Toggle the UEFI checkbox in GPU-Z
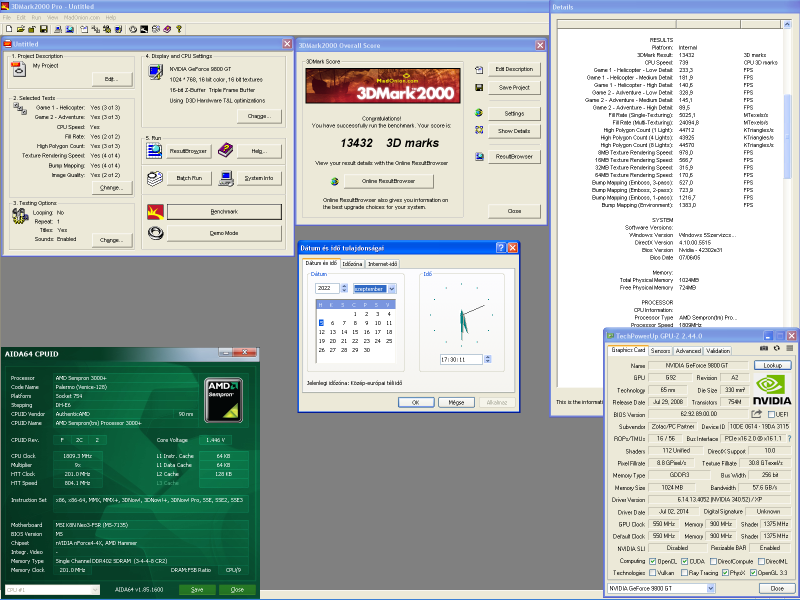This screenshot has height=600, width=800. point(771,414)
